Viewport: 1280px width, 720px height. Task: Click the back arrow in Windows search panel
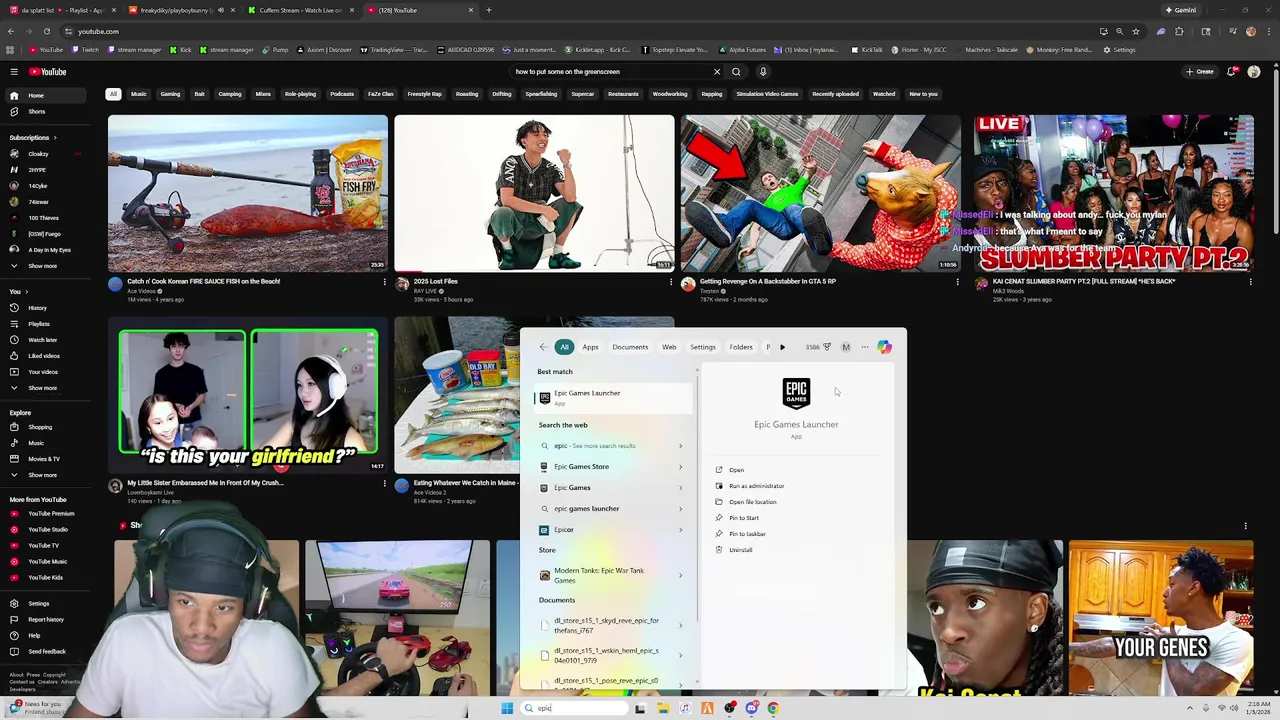point(543,347)
